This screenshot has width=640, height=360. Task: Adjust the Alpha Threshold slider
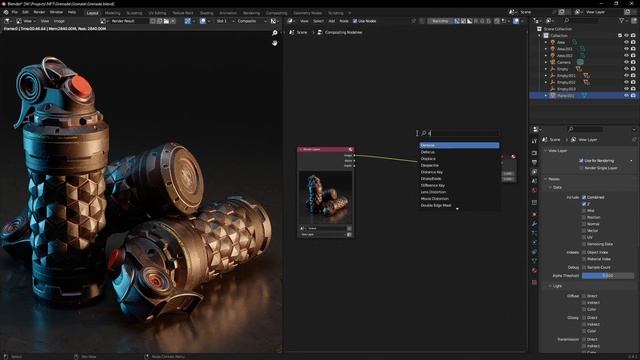pos(608,276)
